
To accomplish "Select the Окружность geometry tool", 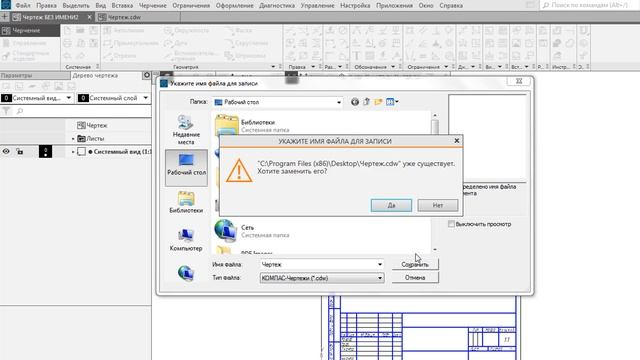I will [187, 31].
